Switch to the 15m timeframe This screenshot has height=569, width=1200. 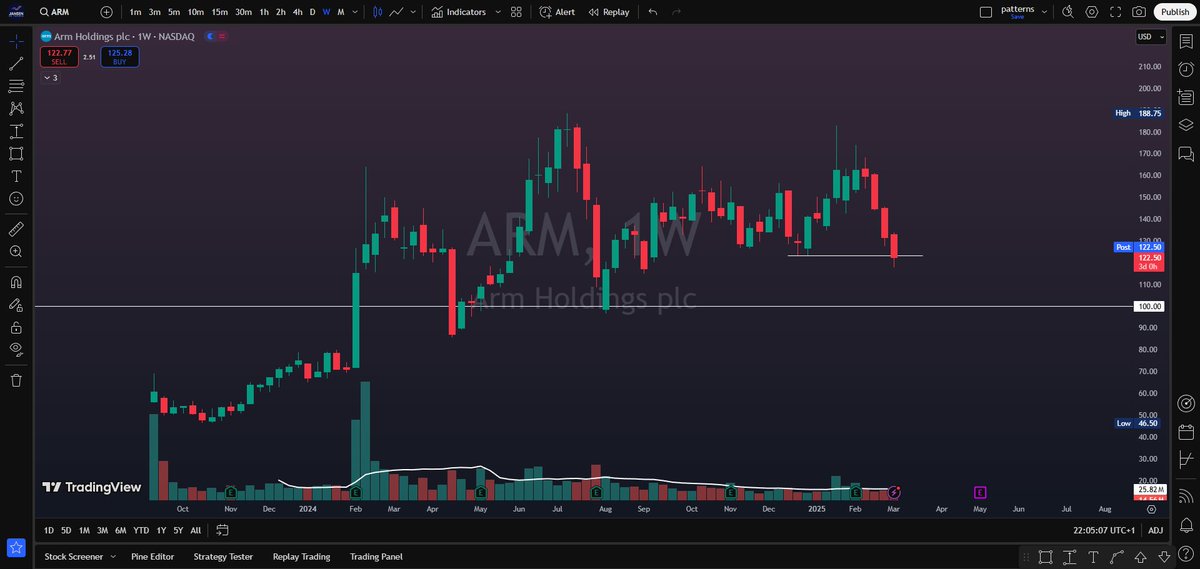click(x=220, y=12)
